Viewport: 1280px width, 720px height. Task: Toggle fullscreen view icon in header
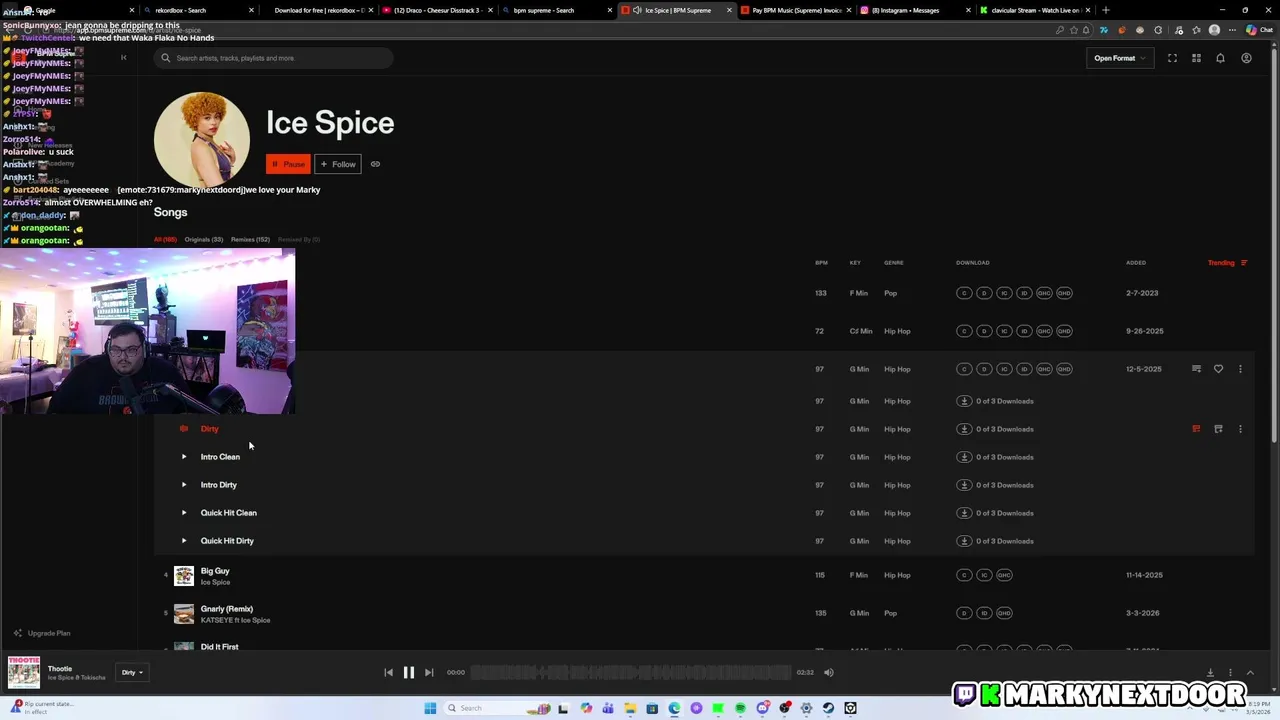tap(1172, 58)
